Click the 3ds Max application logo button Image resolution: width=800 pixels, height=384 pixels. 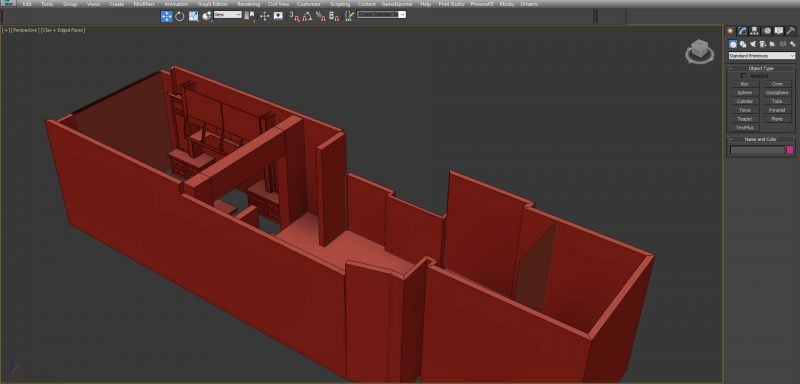click(8, 3)
